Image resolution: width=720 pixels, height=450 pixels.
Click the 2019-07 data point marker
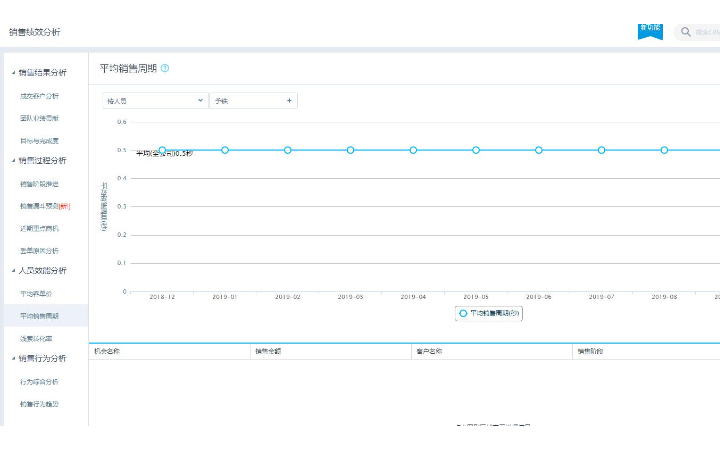[601, 150]
